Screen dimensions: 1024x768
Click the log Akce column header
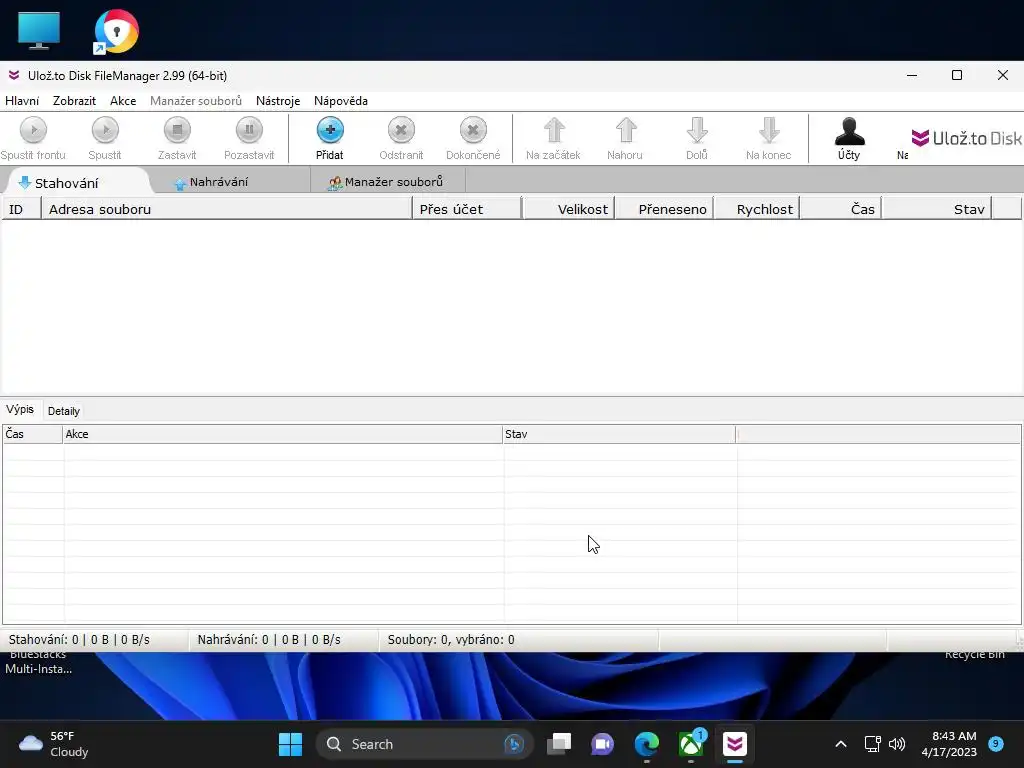[x=283, y=434]
